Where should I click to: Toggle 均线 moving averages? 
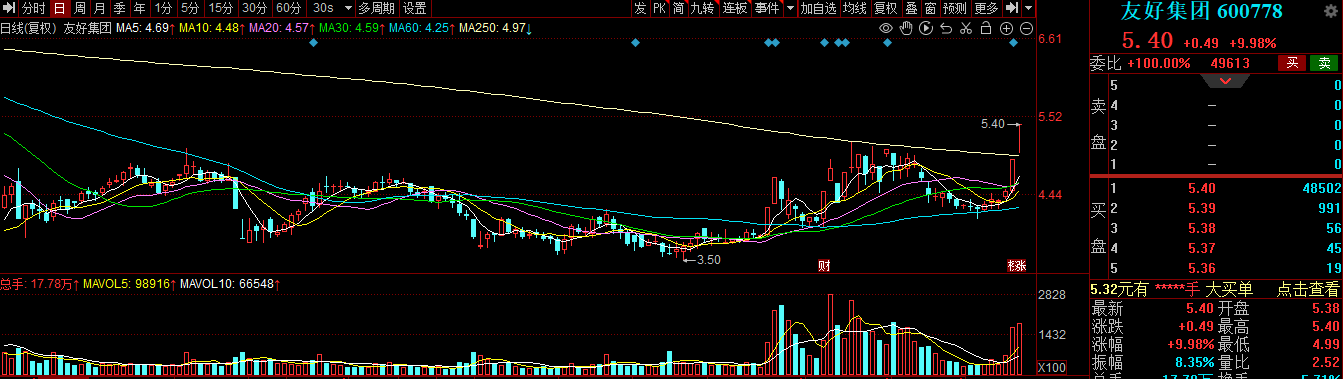(855, 8)
